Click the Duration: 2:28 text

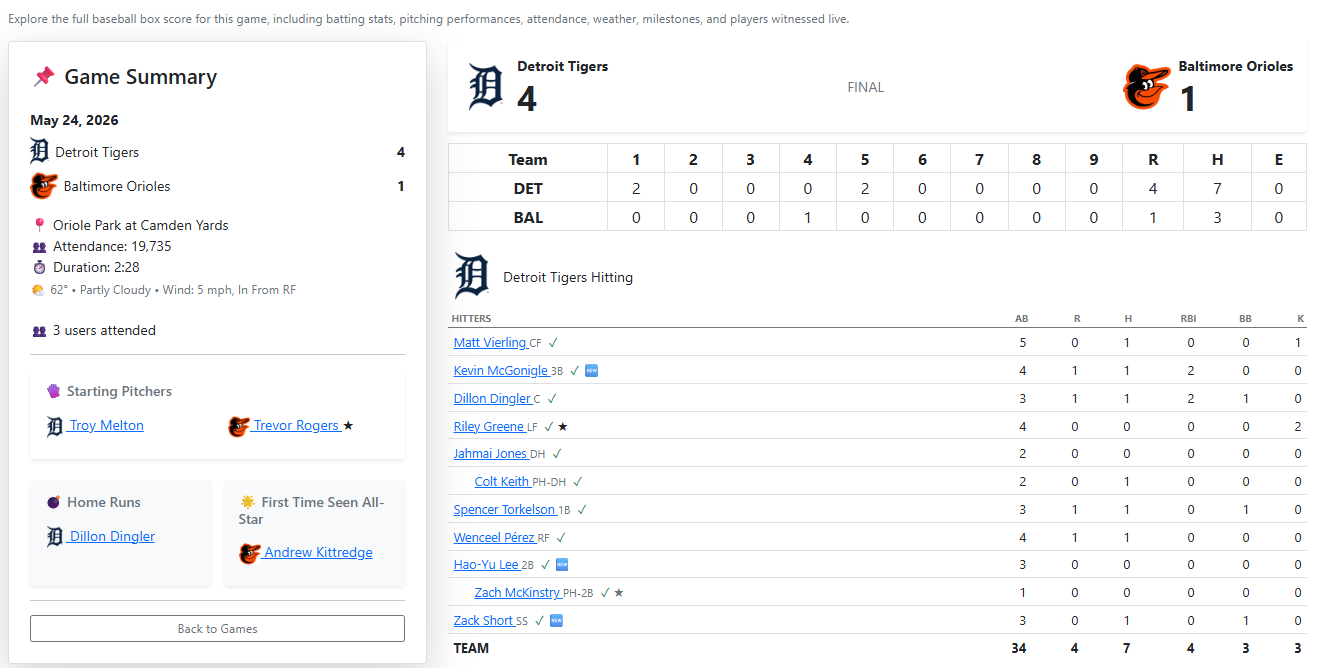(x=95, y=267)
